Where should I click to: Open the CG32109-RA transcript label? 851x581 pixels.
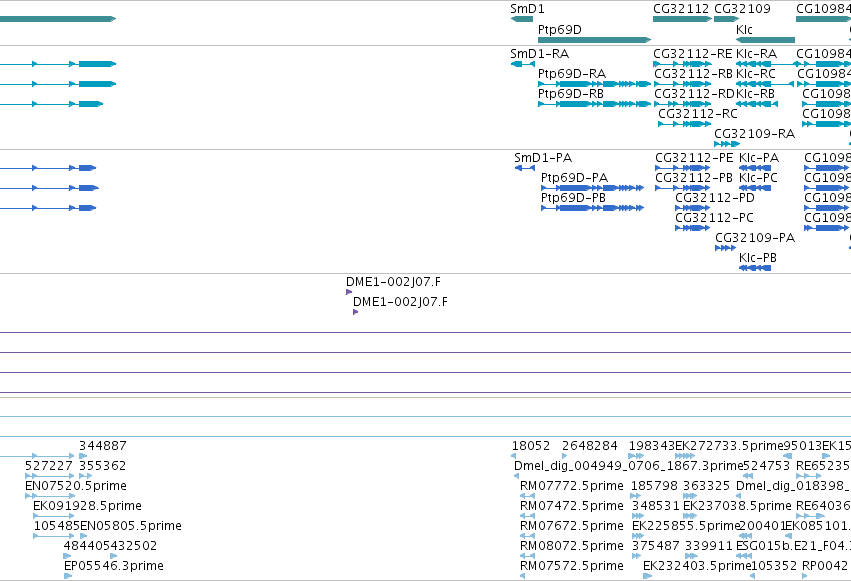point(754,133)
